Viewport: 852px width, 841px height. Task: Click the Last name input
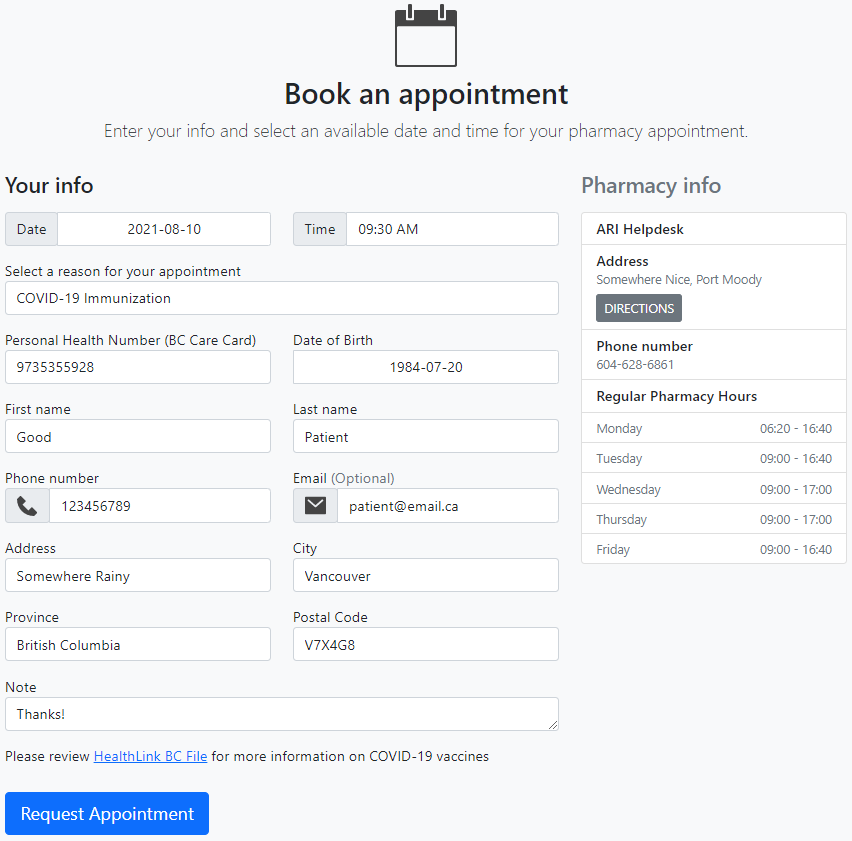tap(426, 436)
